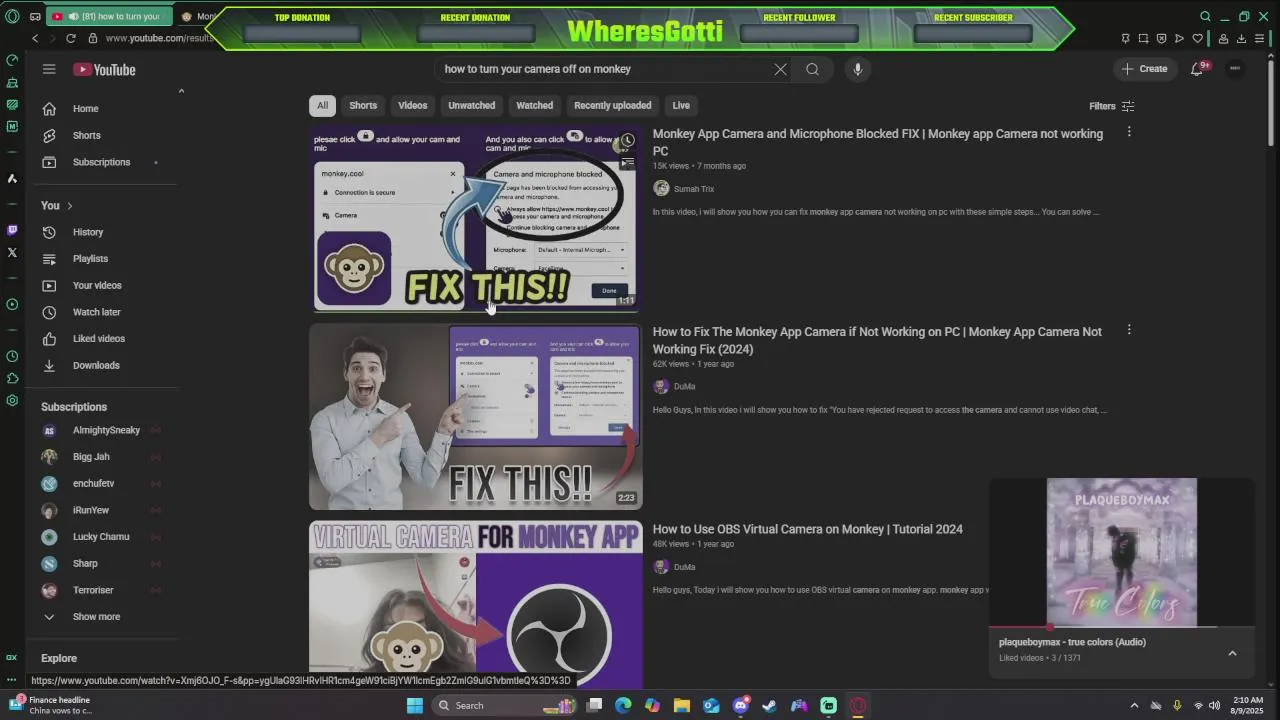Open browser history clock in Opera sidebar
The width and height of the screenshot is (1280, 720).
pyautogui.click(x=12, y=356)
